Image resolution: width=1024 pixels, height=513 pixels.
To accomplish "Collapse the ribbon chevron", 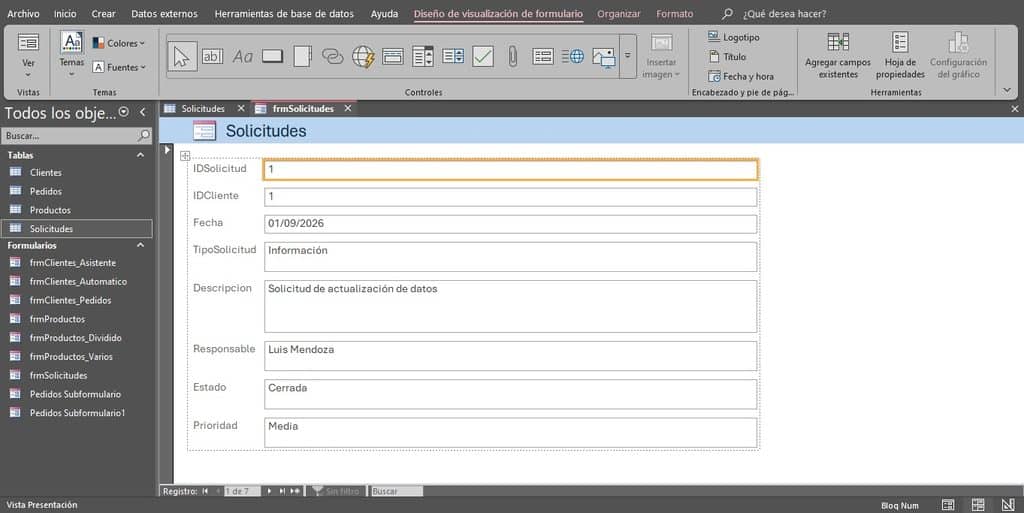I will [x=1007, y=90].
